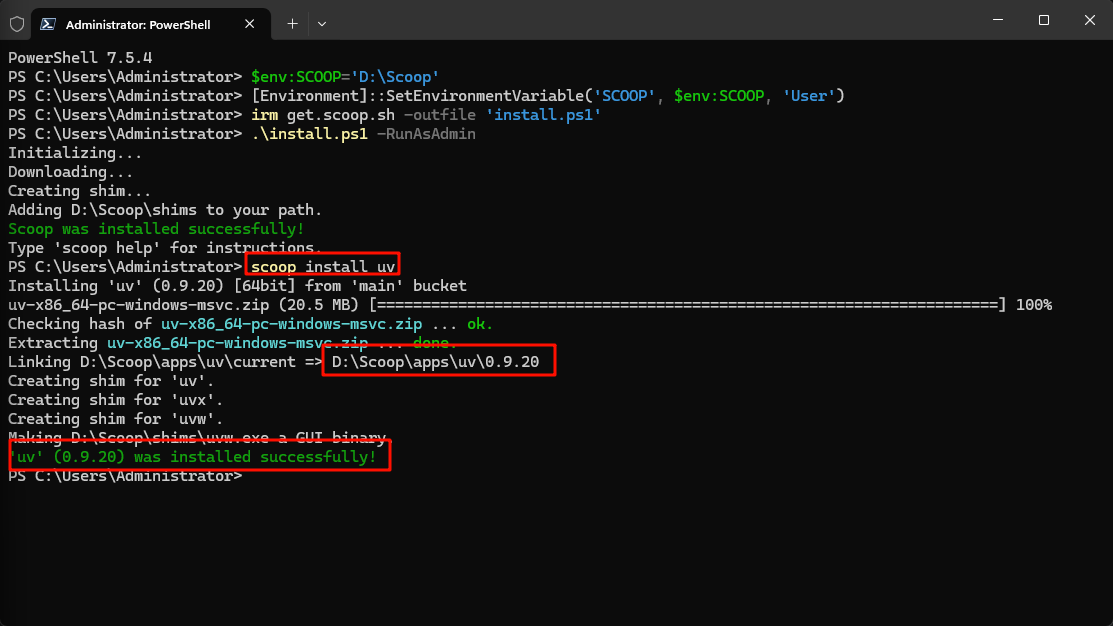Select the Administrator: PowerShell tab
1113x626 pixels.
click(138, 23)
